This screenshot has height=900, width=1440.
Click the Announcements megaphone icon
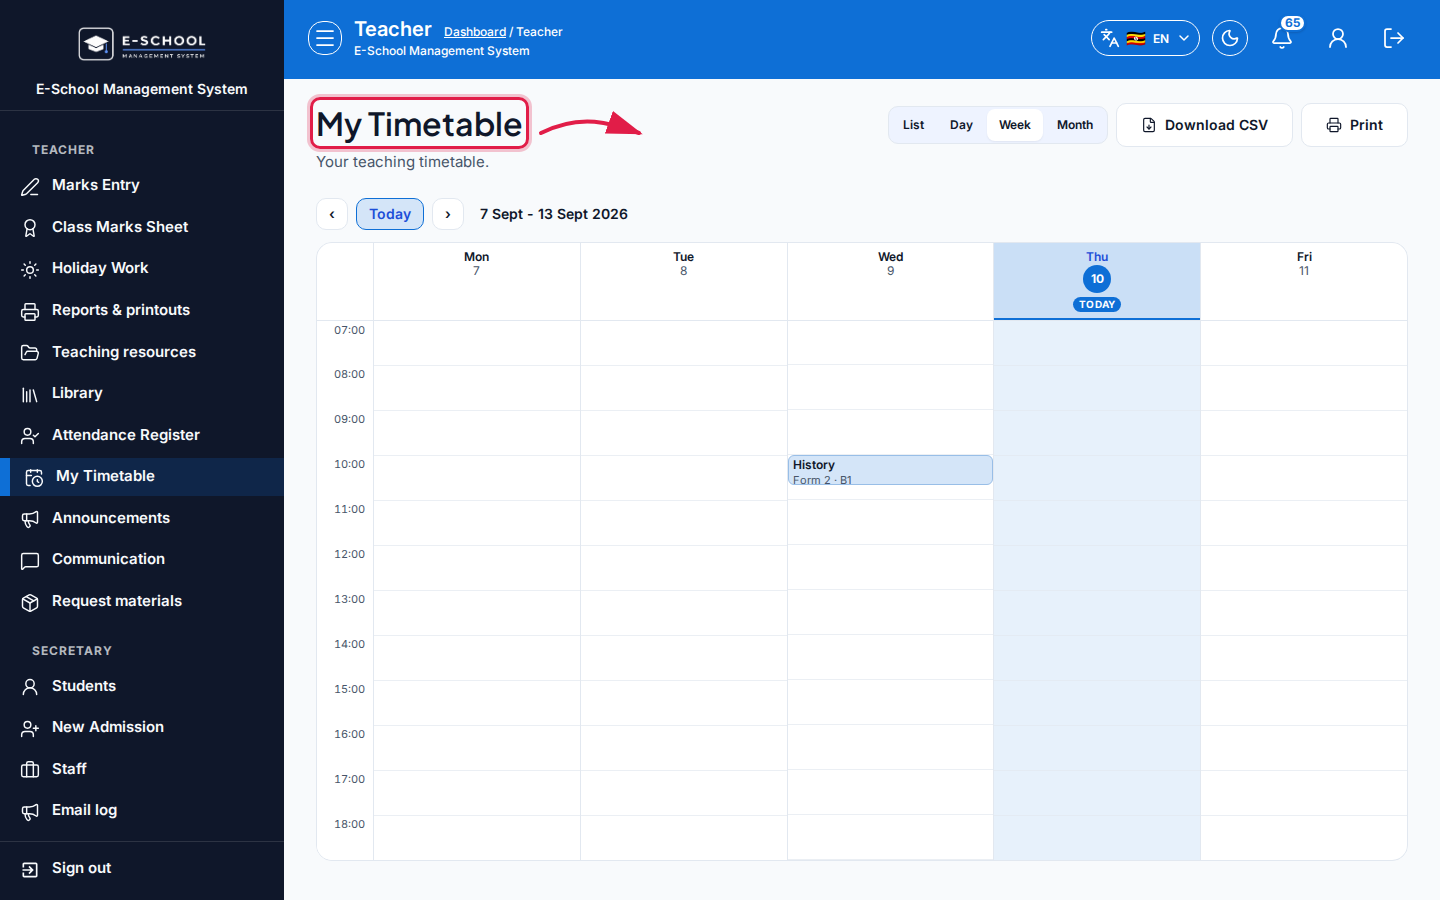coord(30,519)
